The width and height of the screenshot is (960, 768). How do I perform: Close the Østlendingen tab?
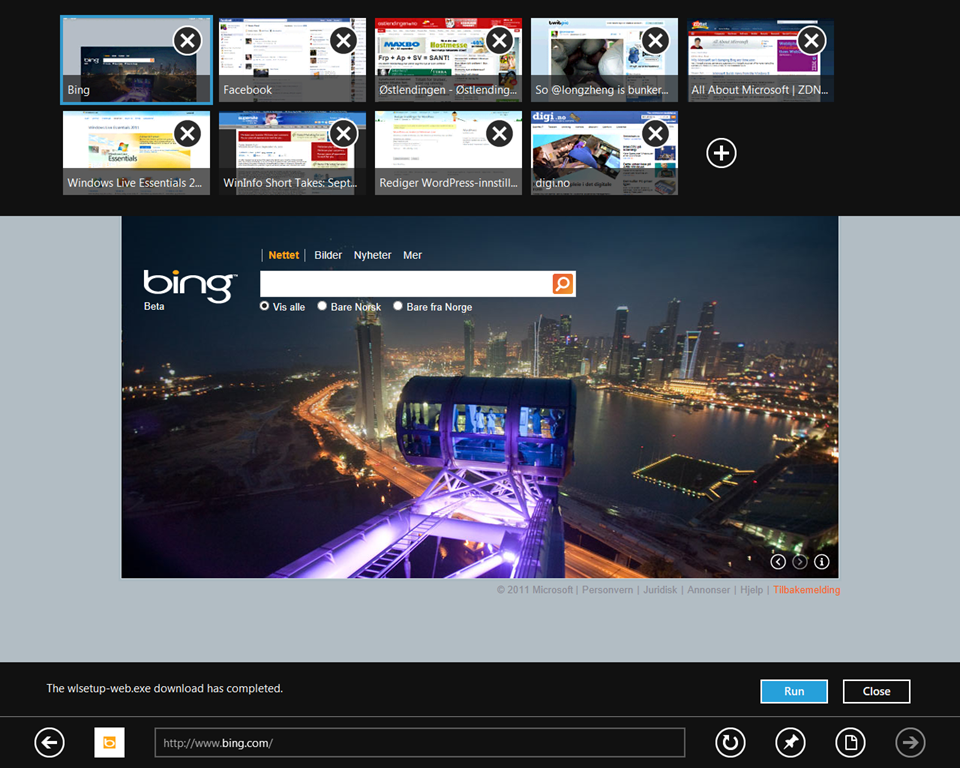(500, 41)
